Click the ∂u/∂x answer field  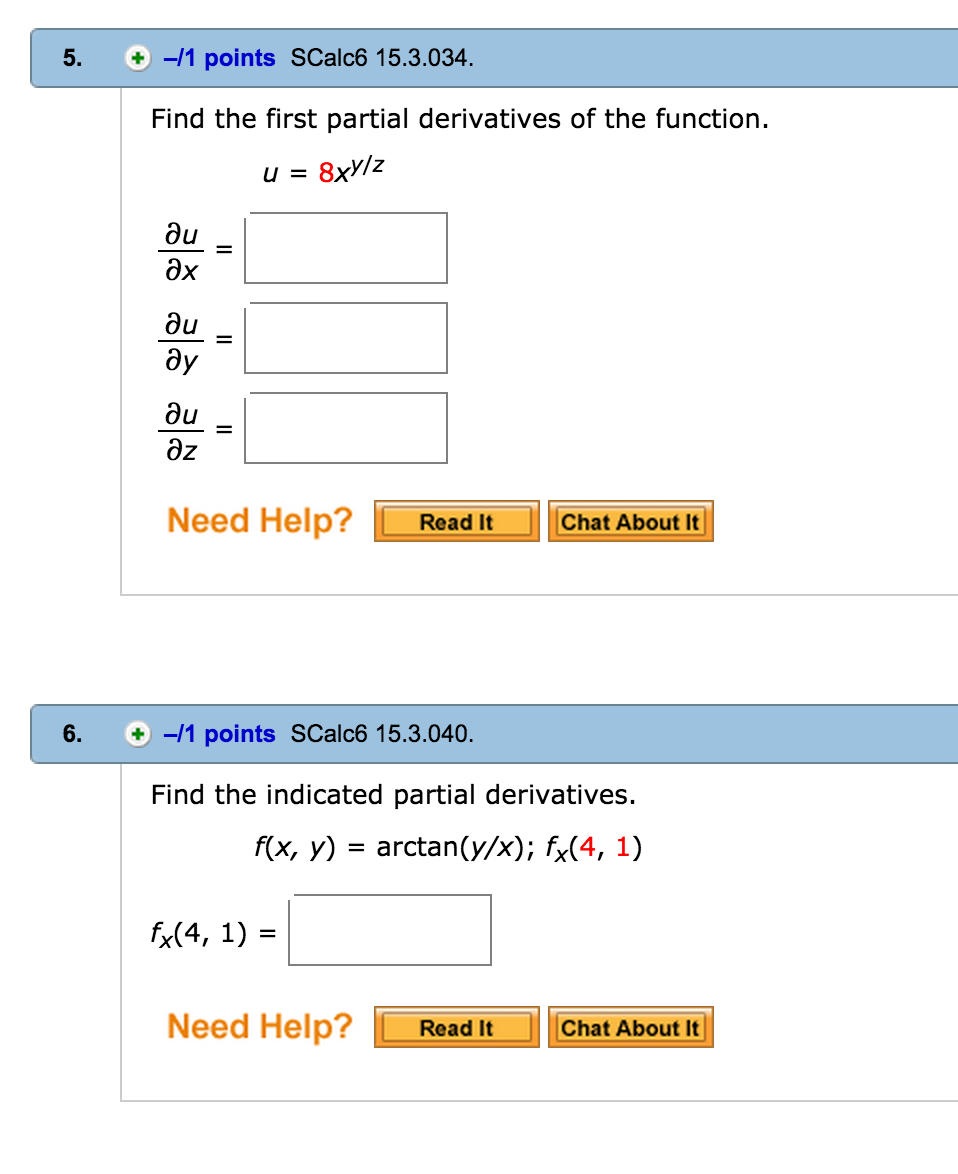tap(346, 248)
